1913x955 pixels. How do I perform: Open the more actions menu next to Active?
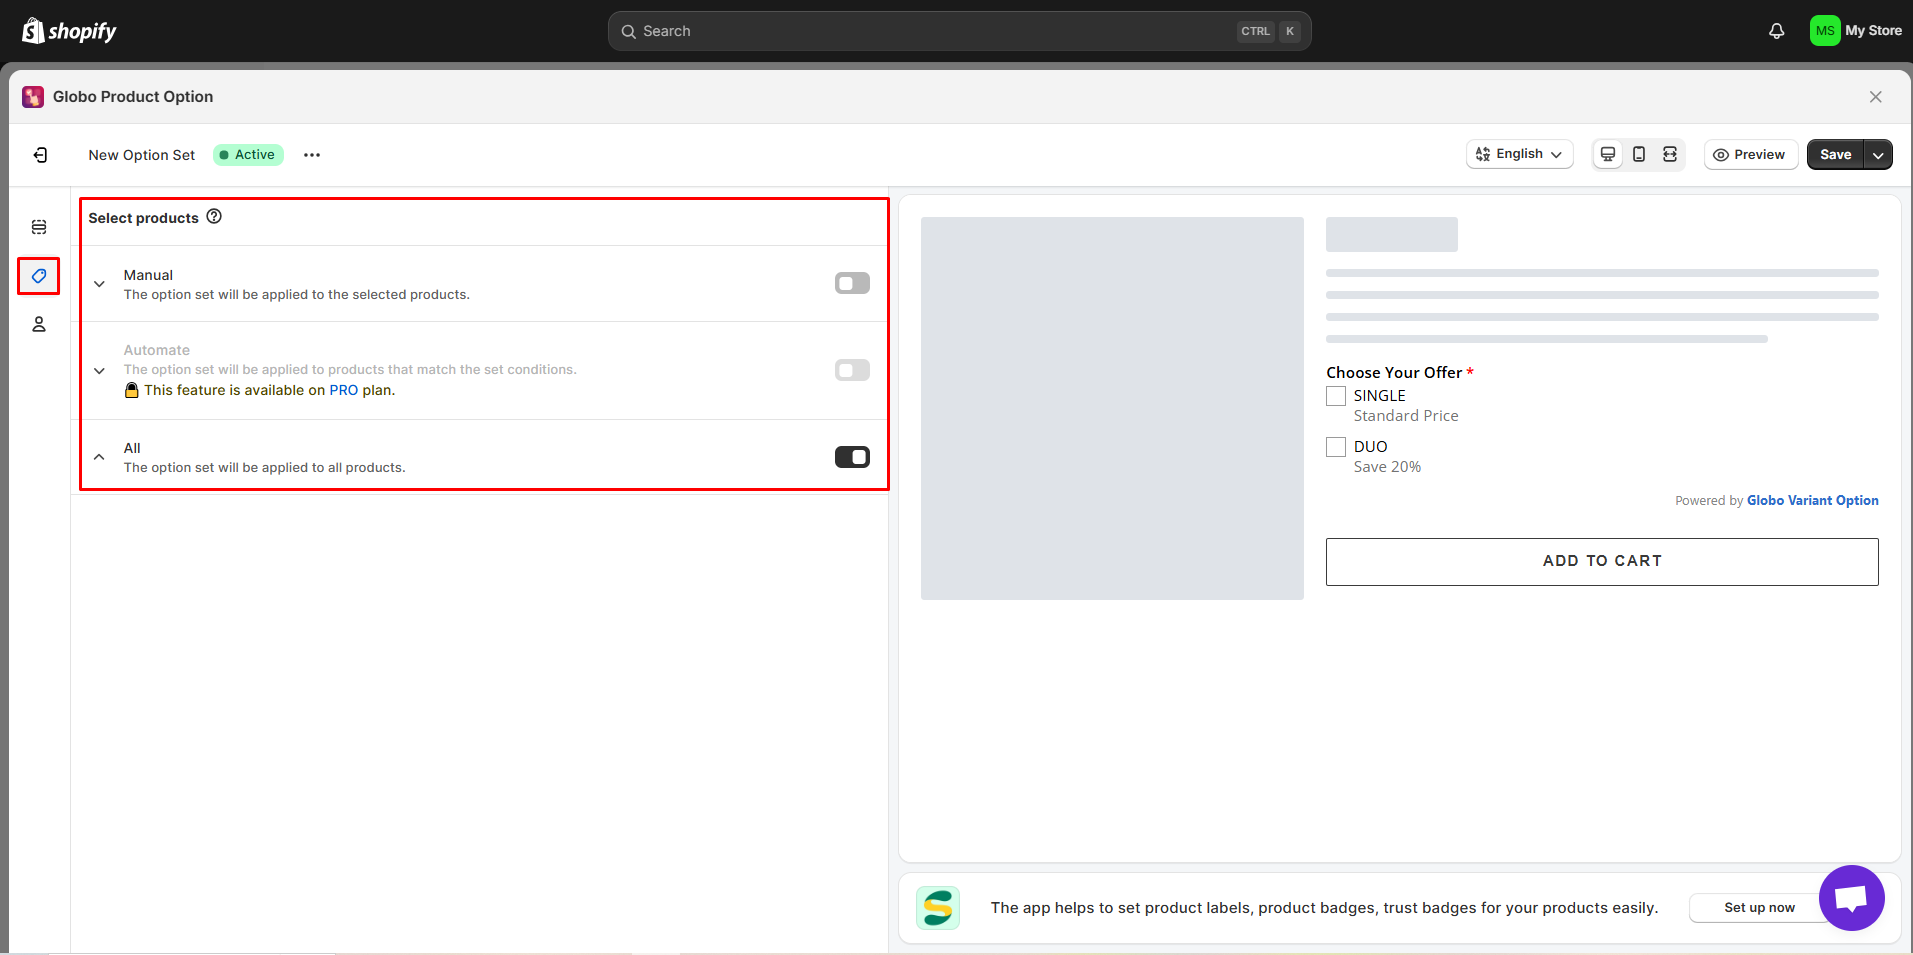311,154
